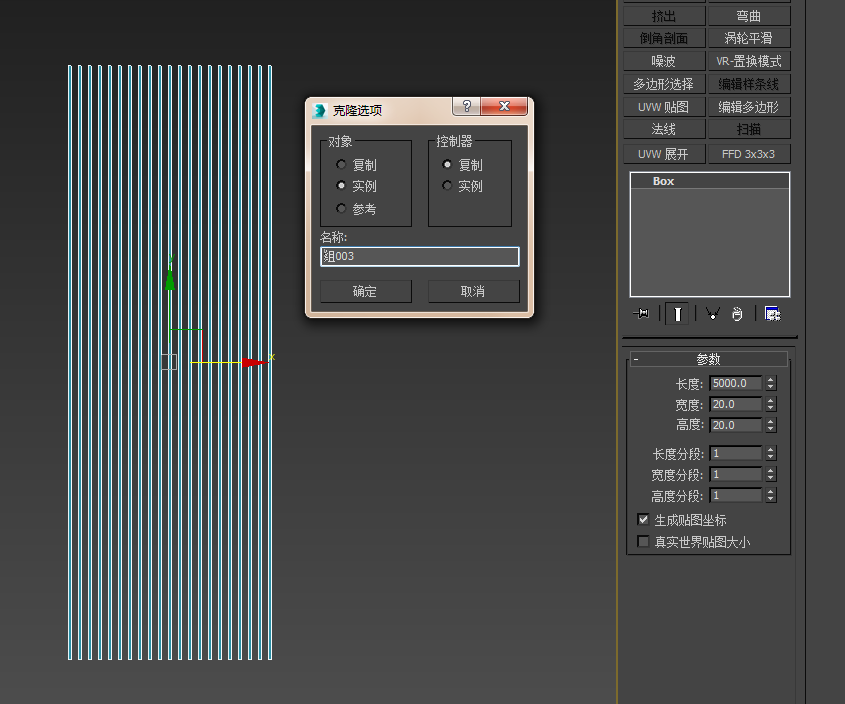
Task: Apply the 扫描 modifier
Action: coord(749,129)
